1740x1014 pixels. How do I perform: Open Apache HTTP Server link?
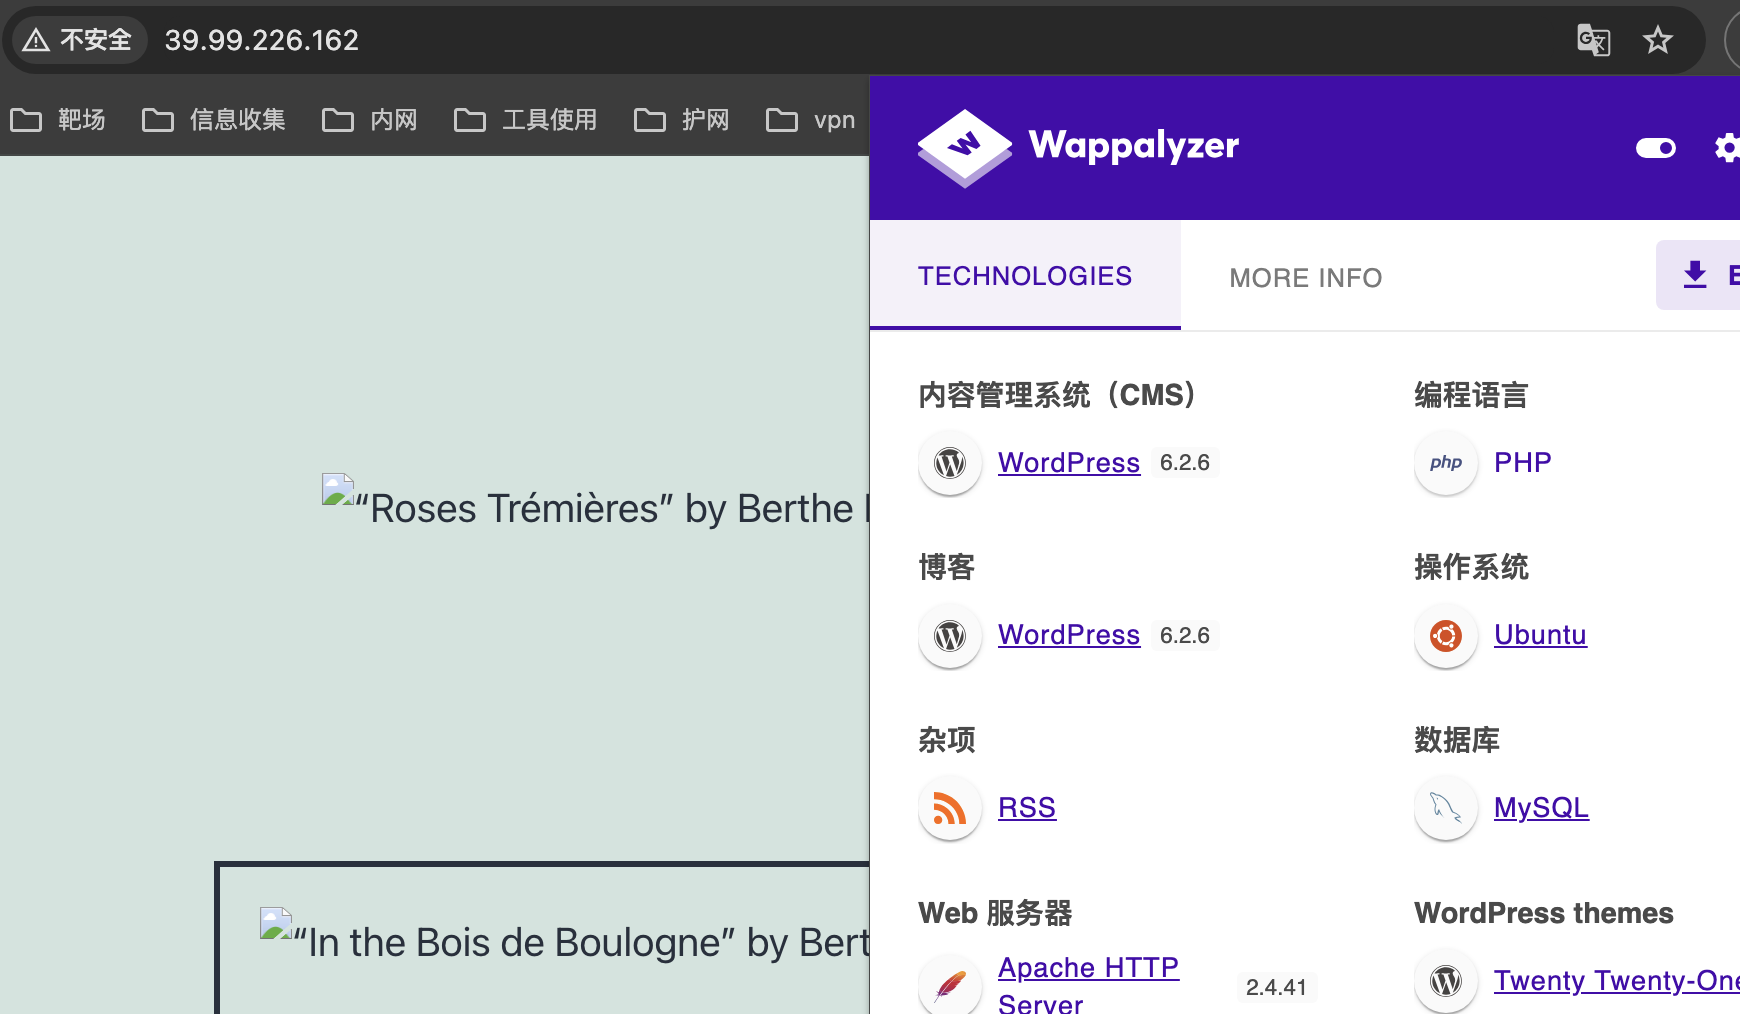[x=1088, y=984]
